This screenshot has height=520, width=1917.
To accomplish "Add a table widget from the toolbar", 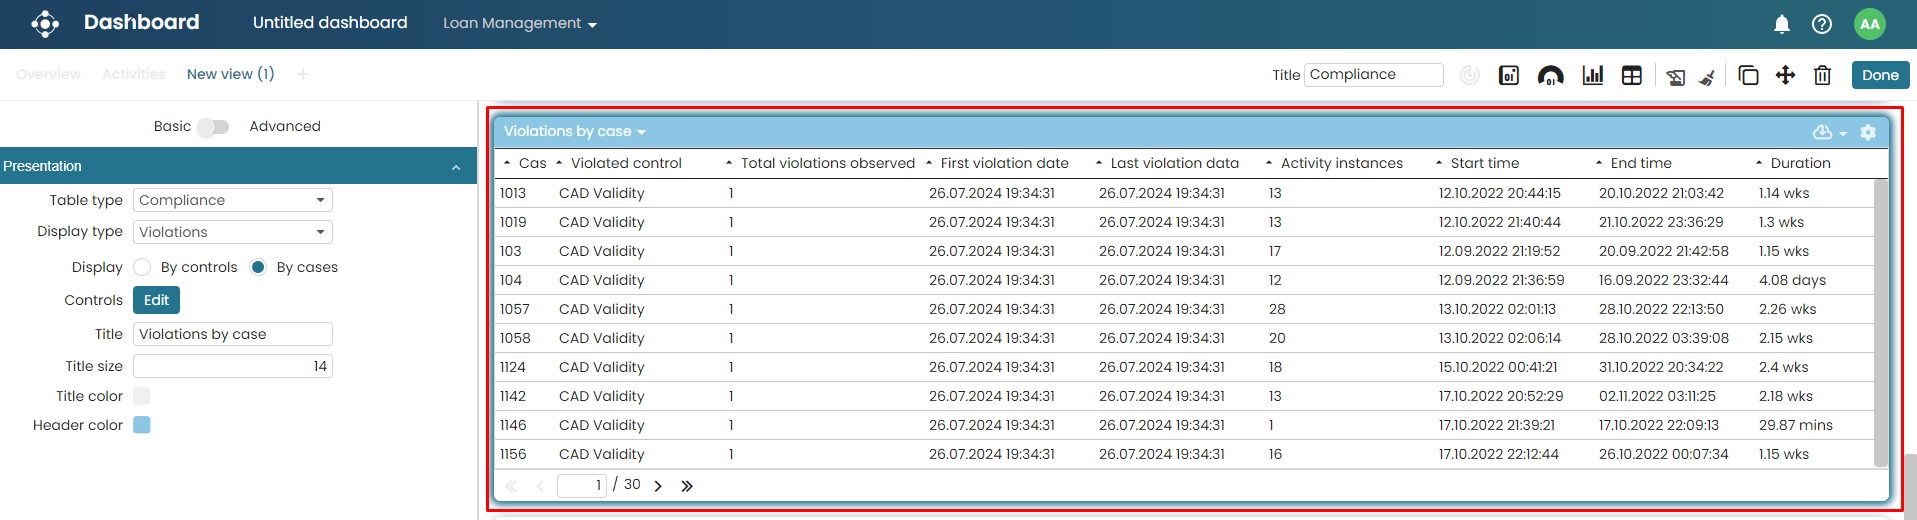I will pos(1631,75).
